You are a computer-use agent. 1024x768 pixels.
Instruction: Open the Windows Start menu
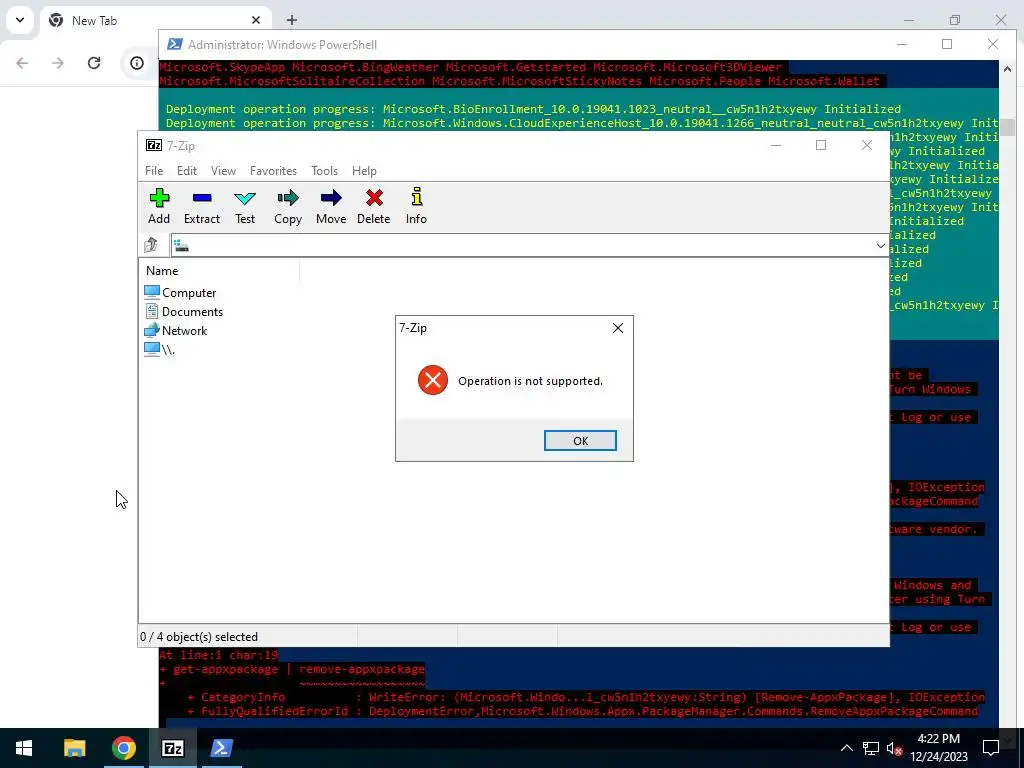24,748
